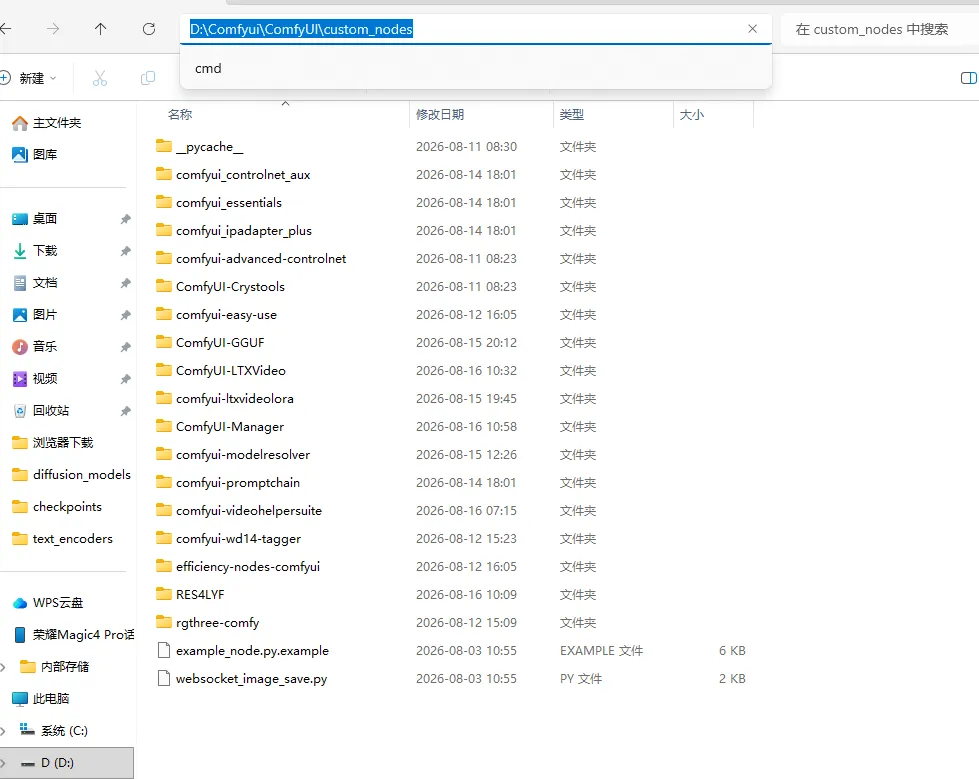The image size is (979, 779).
Task: Select 荣耀Magic4 Pro device in sidebar
Action: pyautogui.click(x=74, y=635)
